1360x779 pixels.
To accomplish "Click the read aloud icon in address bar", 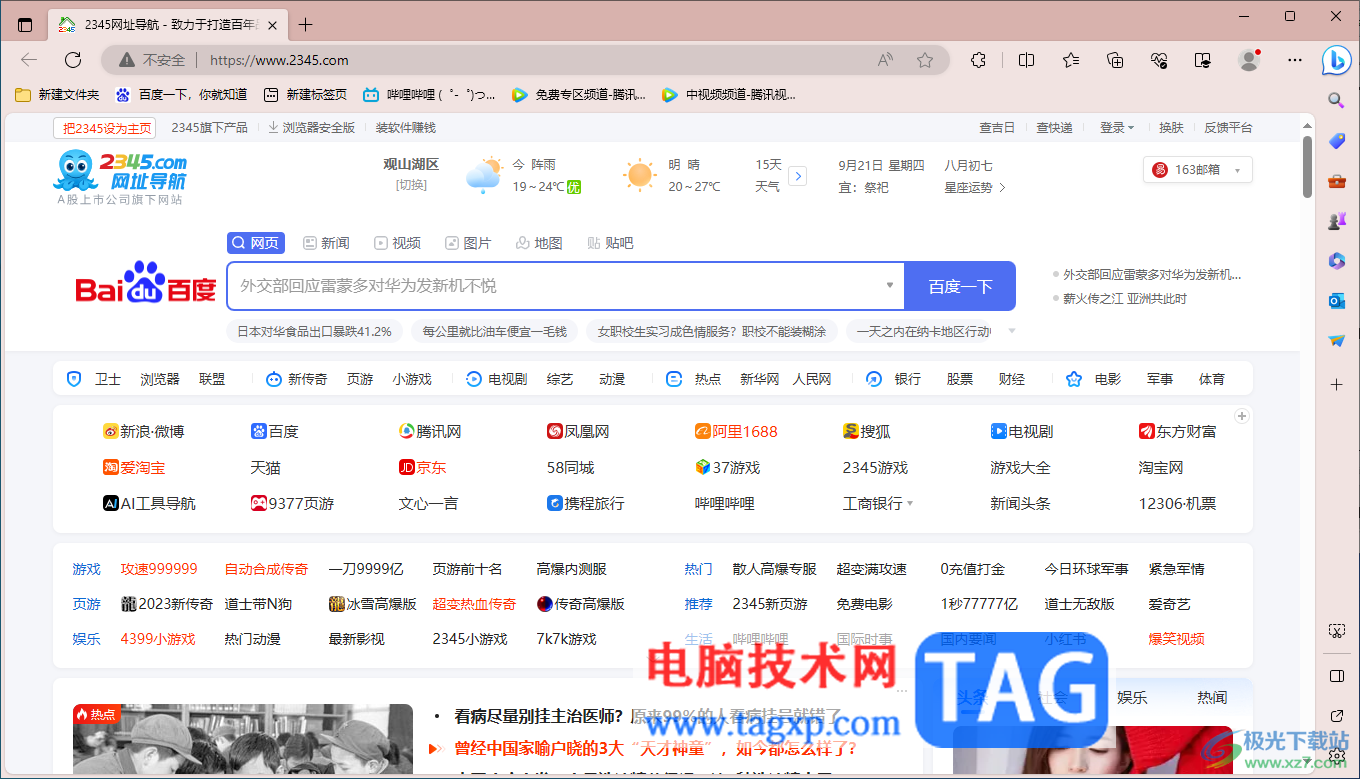I will (x=885, y=60).
